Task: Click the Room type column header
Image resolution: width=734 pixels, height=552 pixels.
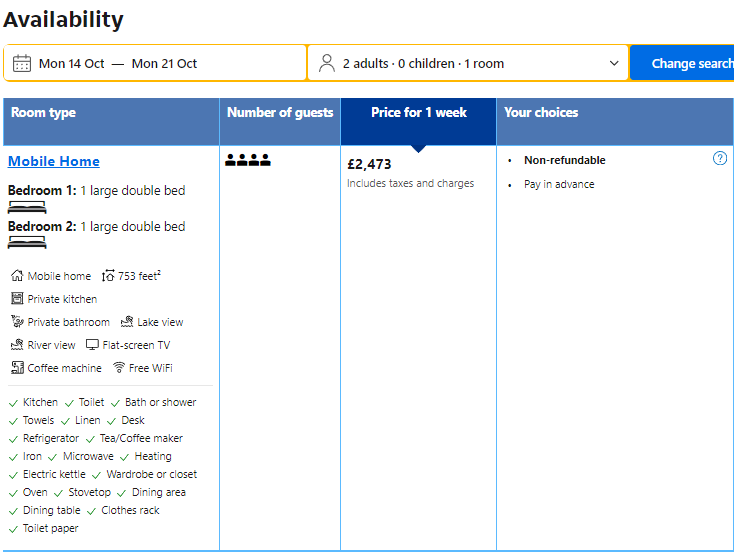Action: (43, 113)
